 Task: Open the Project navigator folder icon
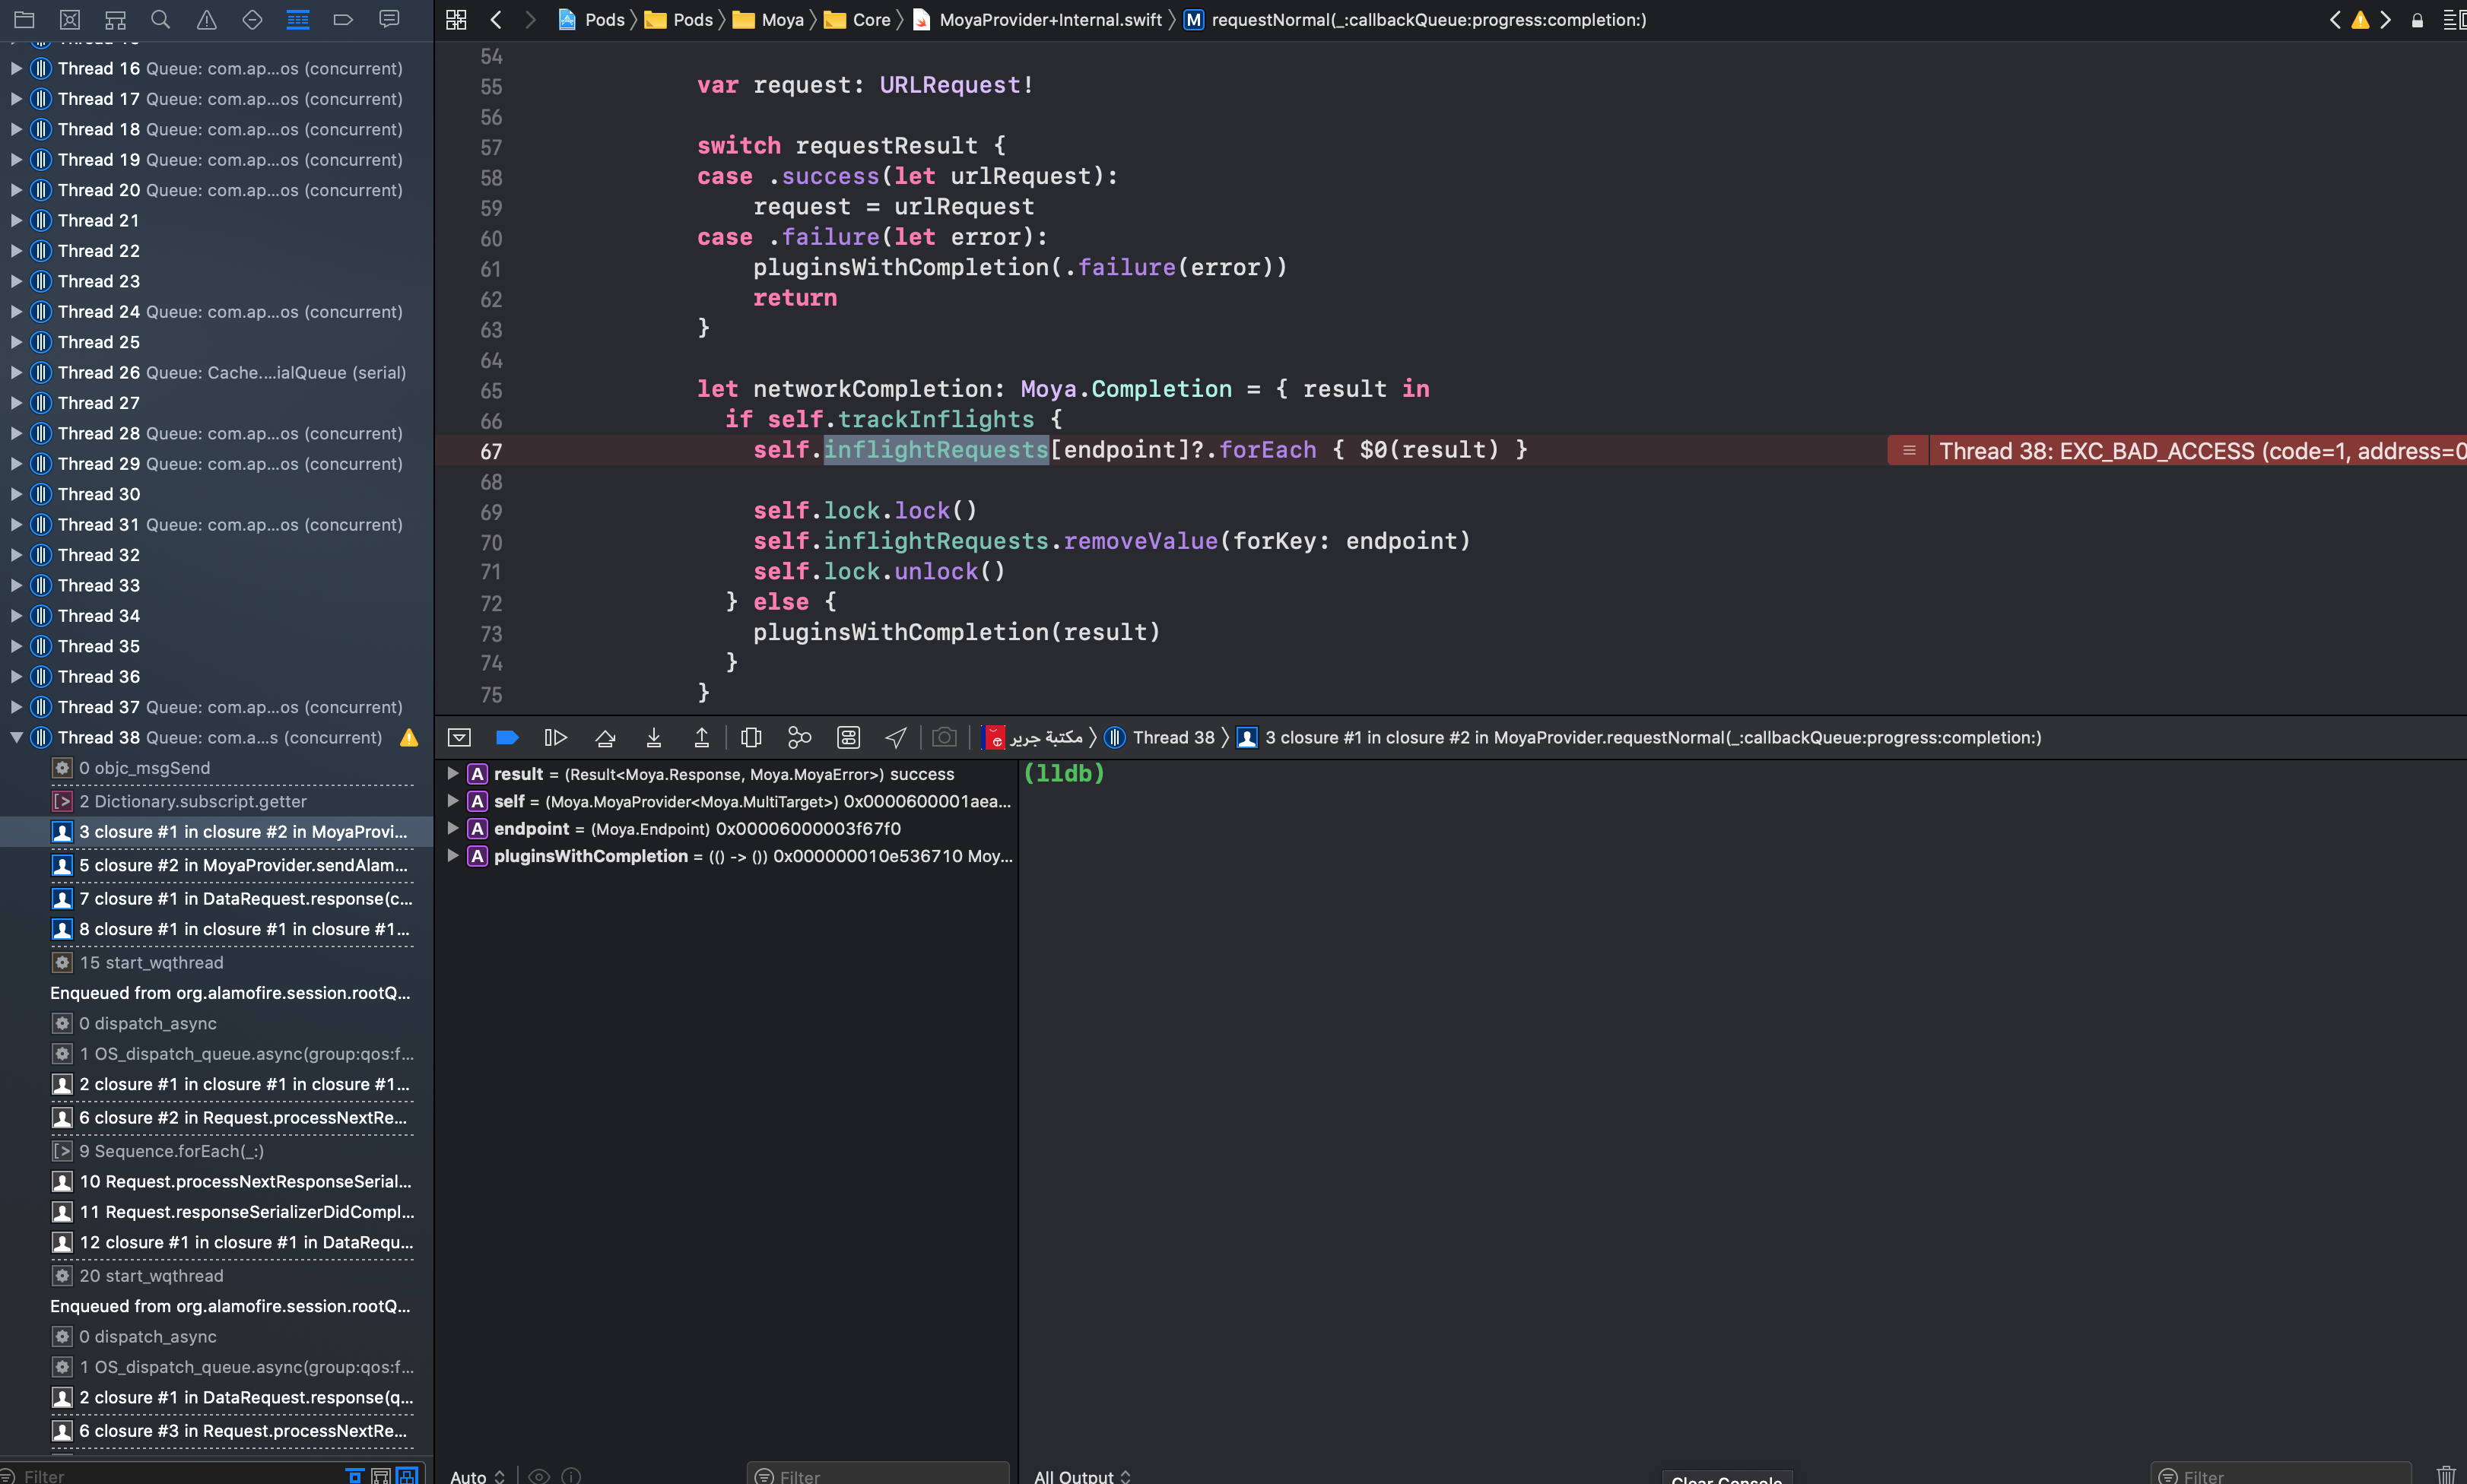(24, 19)
